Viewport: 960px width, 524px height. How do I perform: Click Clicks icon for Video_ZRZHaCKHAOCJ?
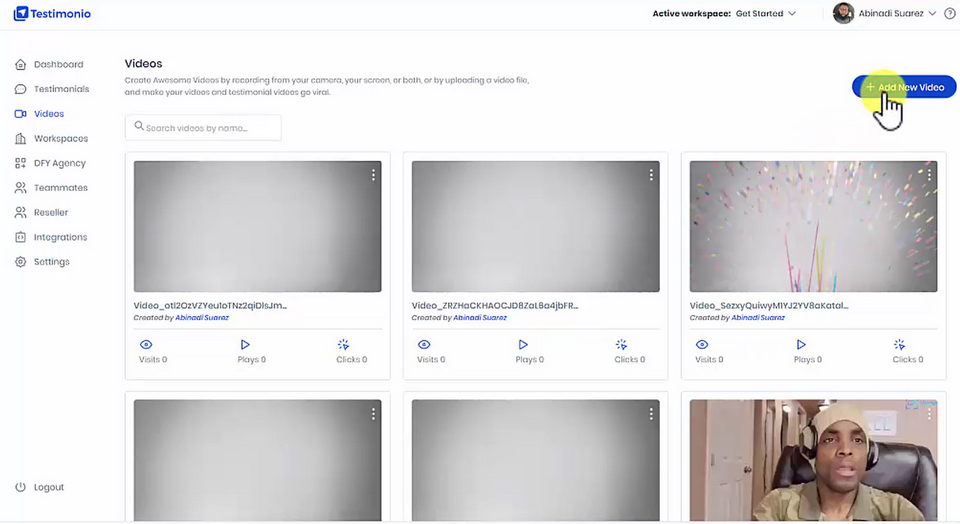(621, 345)
